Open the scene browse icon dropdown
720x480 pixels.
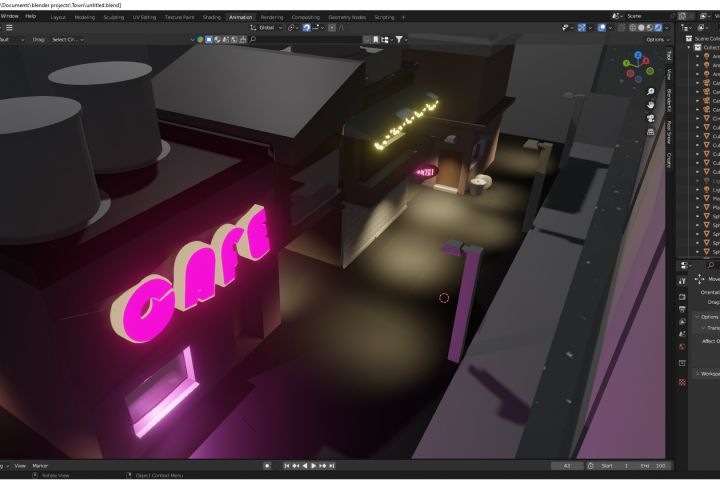616,16
